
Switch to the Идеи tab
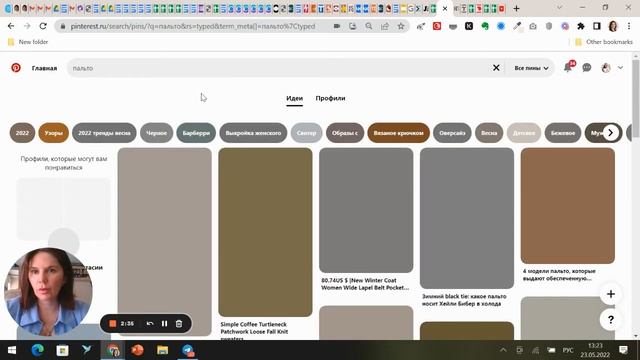294,98
